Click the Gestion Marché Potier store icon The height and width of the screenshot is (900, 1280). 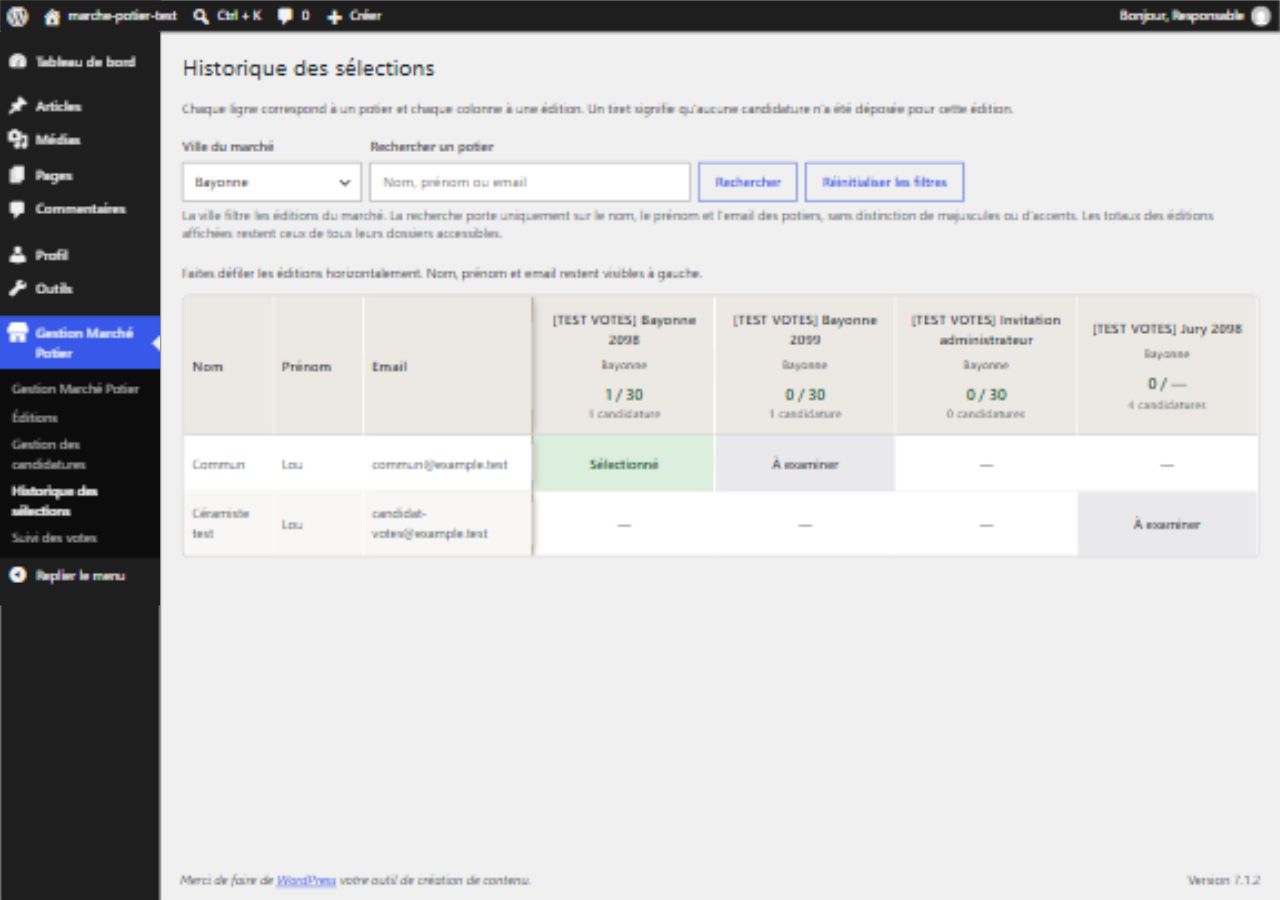click(17, 334)
